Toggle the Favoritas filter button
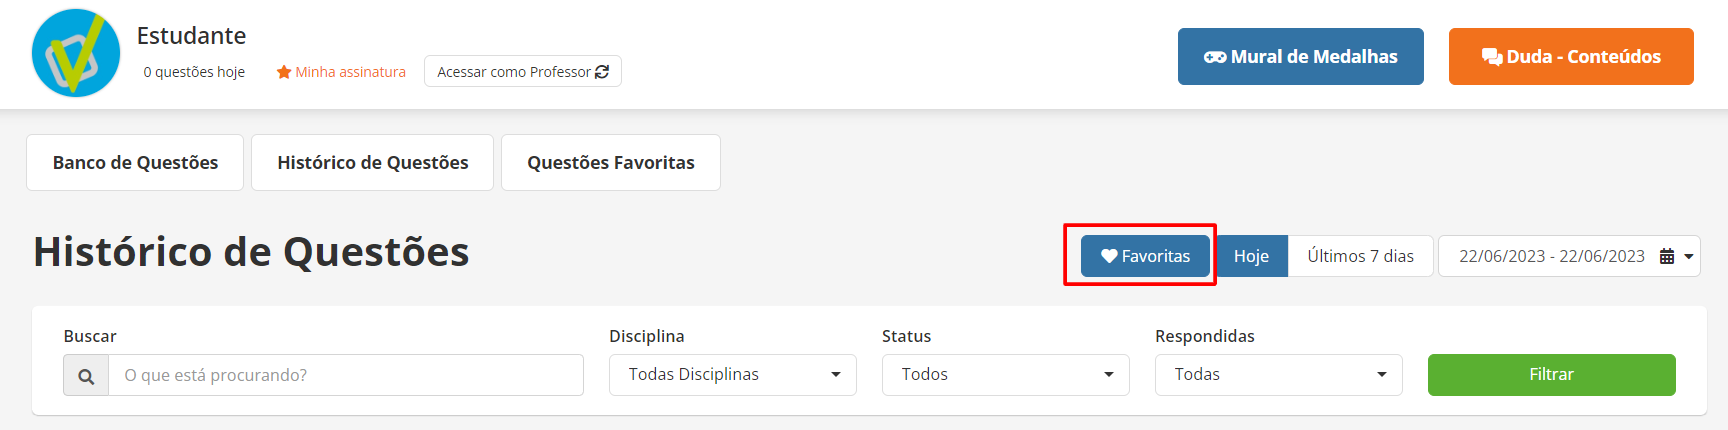The width and height of the screenshot is (1728, 430). (1145, 256)
